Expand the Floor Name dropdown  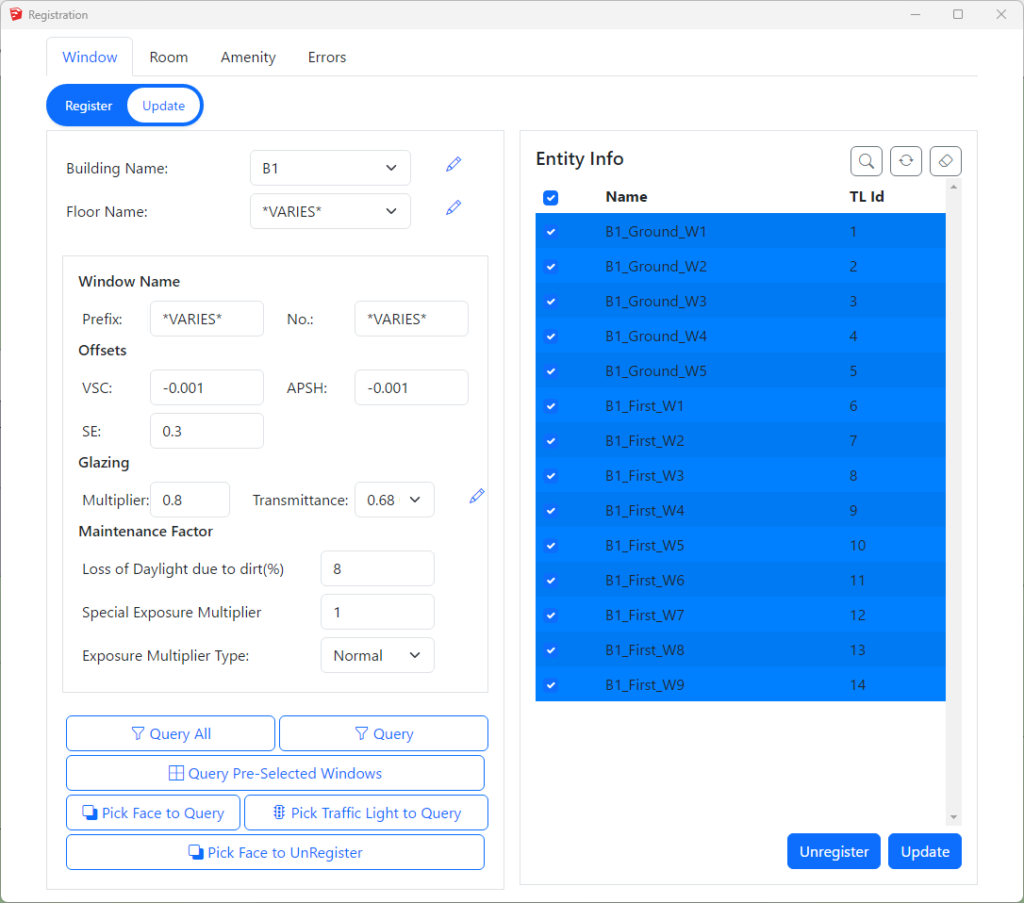point(330,212)
